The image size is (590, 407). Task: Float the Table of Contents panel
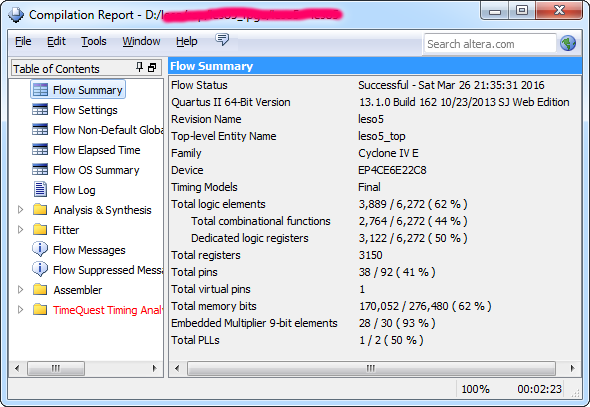coord(152,68)
